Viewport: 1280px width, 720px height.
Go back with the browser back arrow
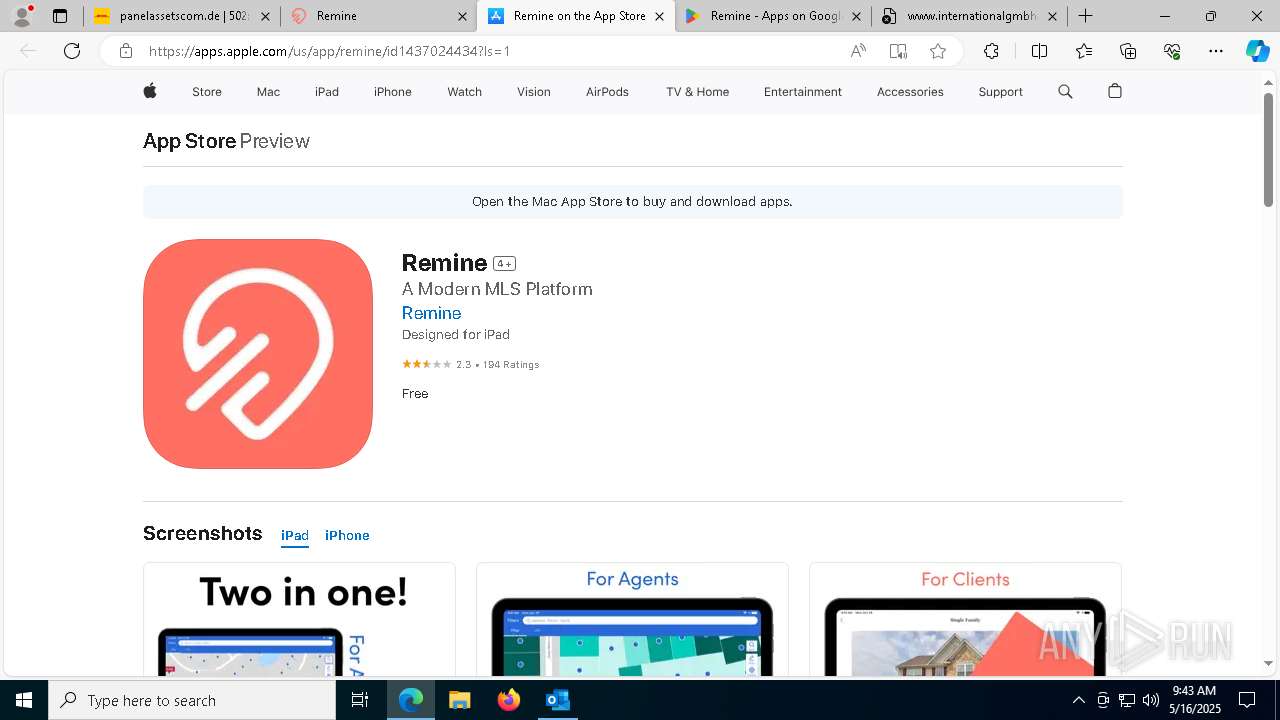coord(28,51)
